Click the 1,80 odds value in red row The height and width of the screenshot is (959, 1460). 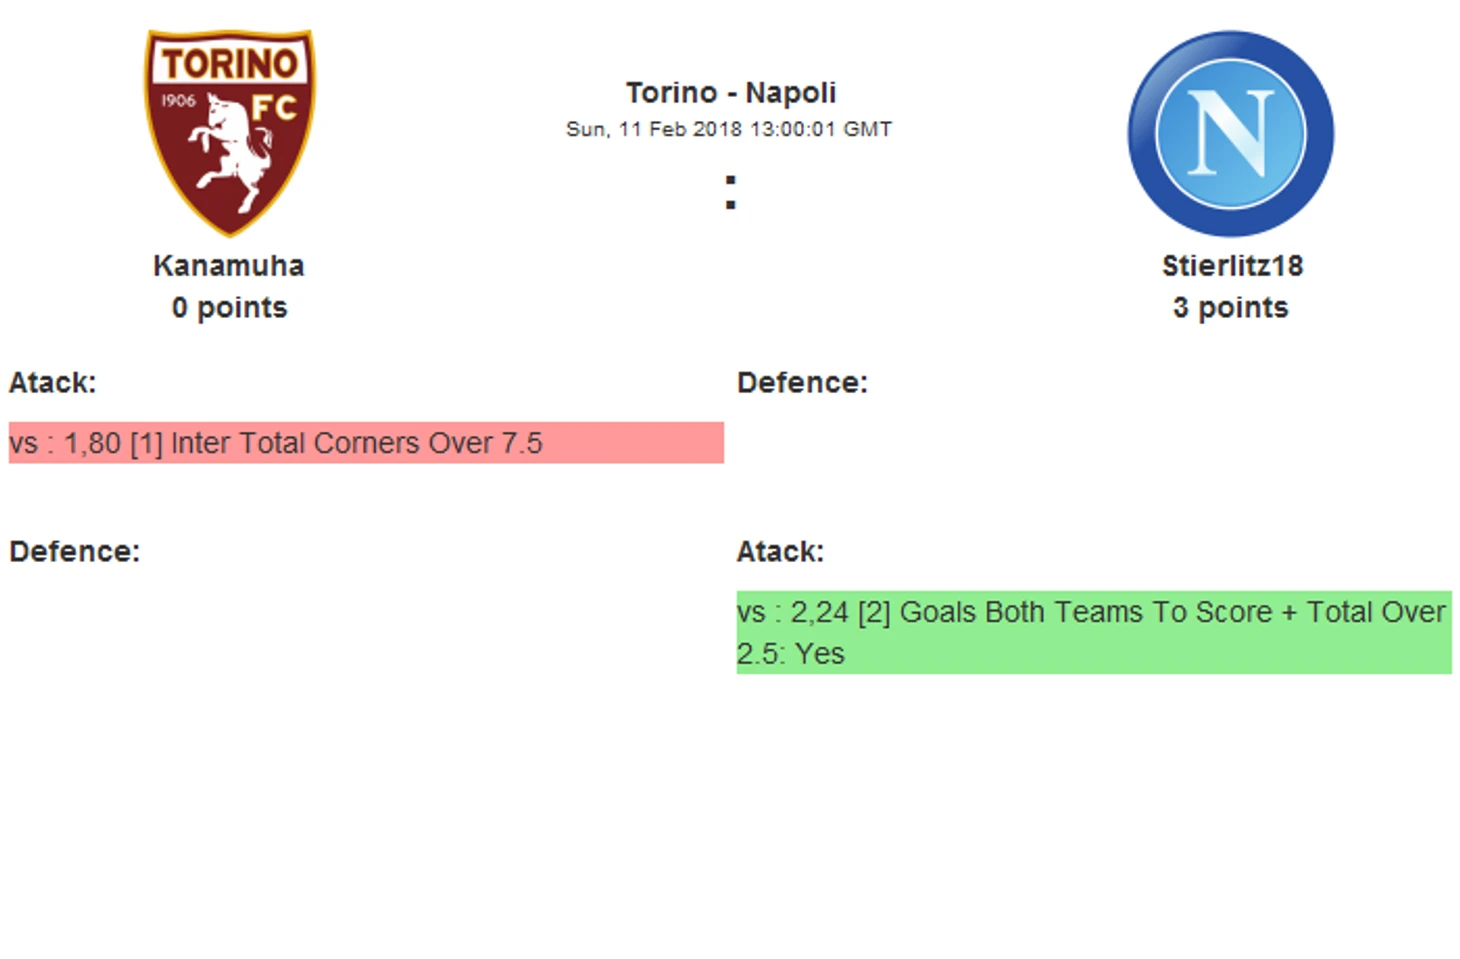[93, 443]
